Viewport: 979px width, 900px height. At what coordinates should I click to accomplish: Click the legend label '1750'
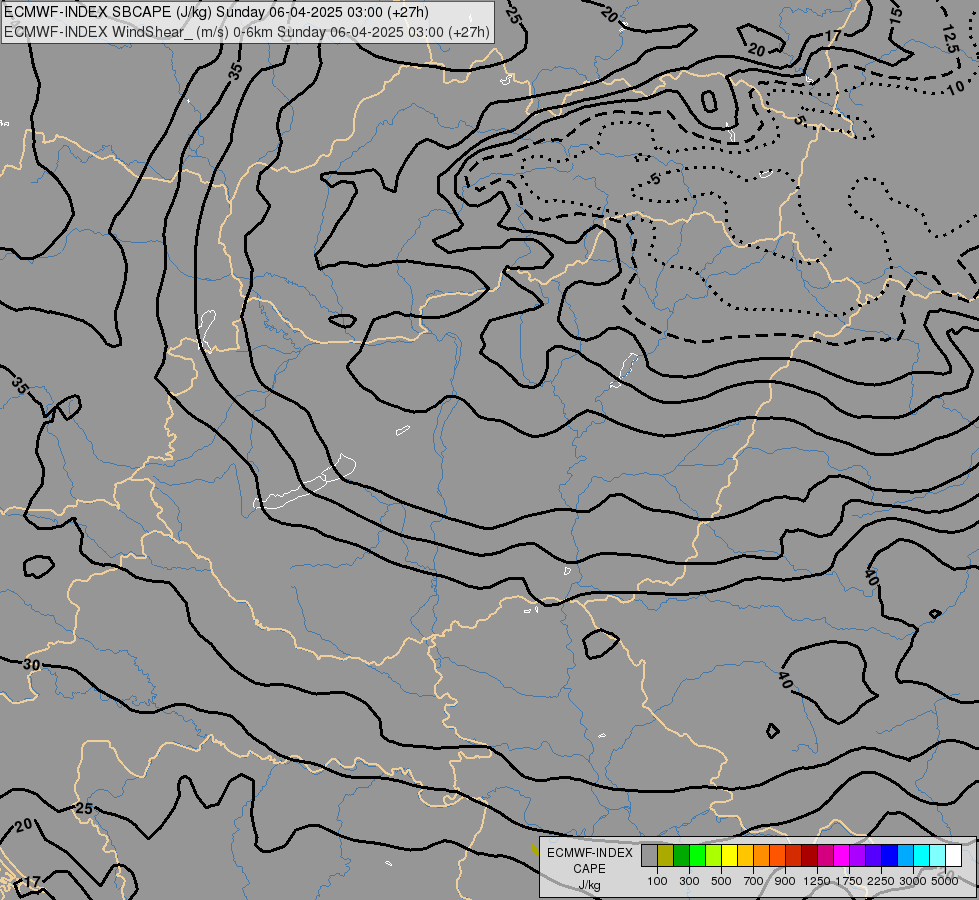849,881
